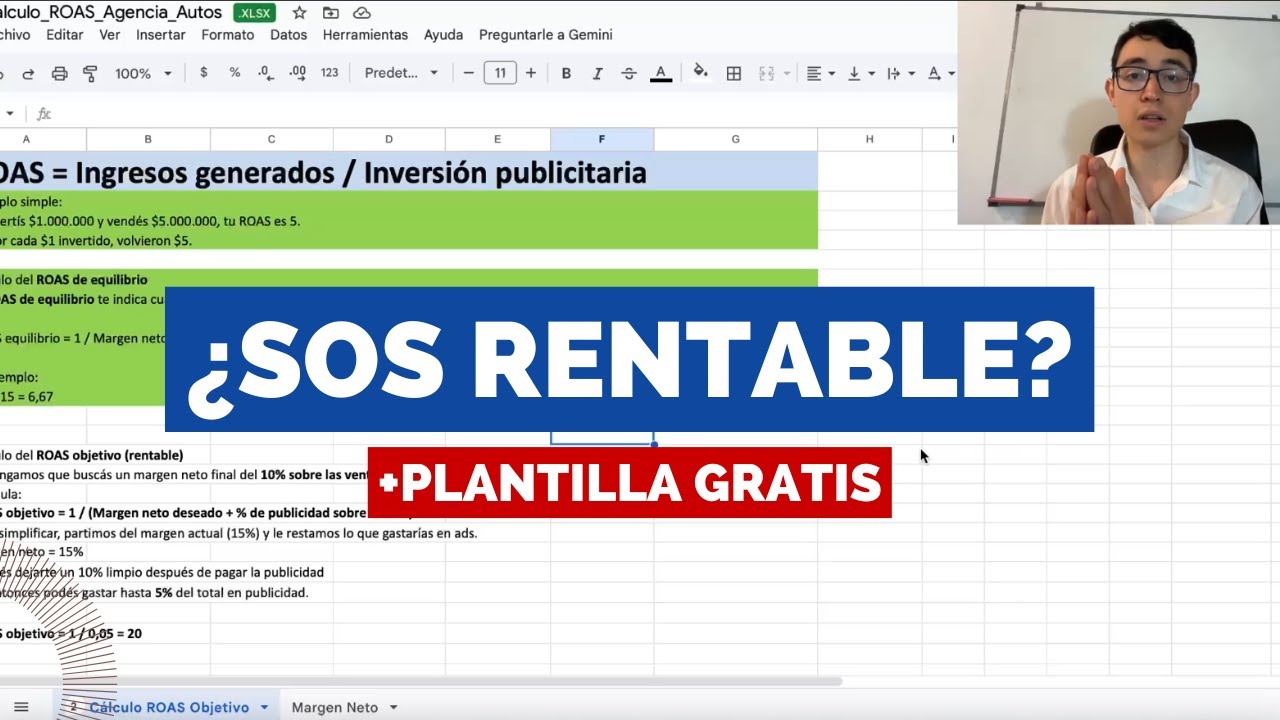Open the Datos menu
The height and width of the screenshot is (720, 1280).
[x=289, y=34]
